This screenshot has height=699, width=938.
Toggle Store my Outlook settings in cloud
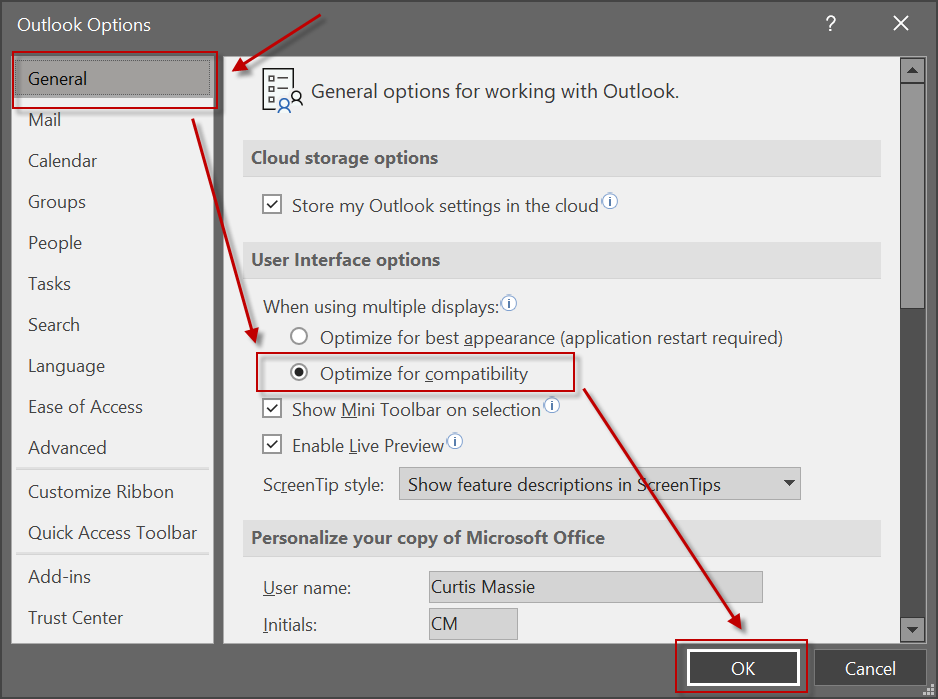click(x=272, y=204)
